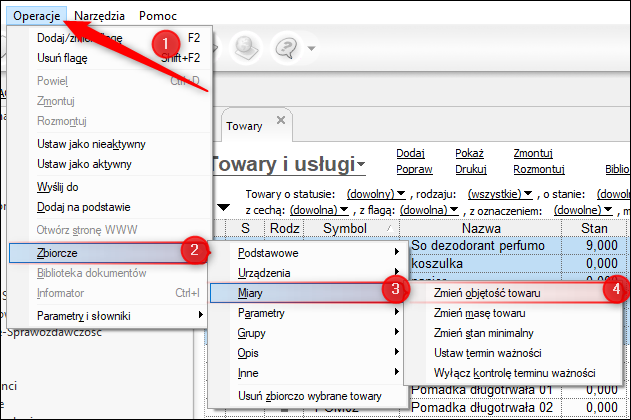Image resolution: width=631 pixels, height=420 pixels.
Task: Click black filter arrow left of z cechą
Action: [223, 208]
